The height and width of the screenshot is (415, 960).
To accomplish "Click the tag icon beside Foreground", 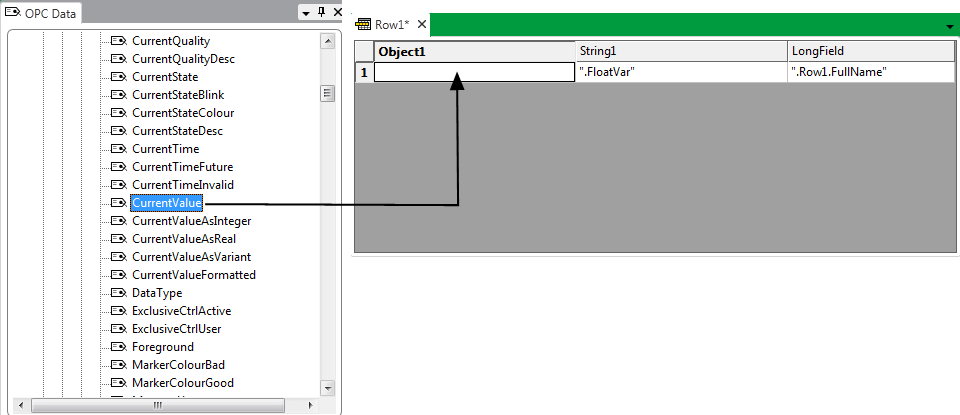I will pos(118,347).
